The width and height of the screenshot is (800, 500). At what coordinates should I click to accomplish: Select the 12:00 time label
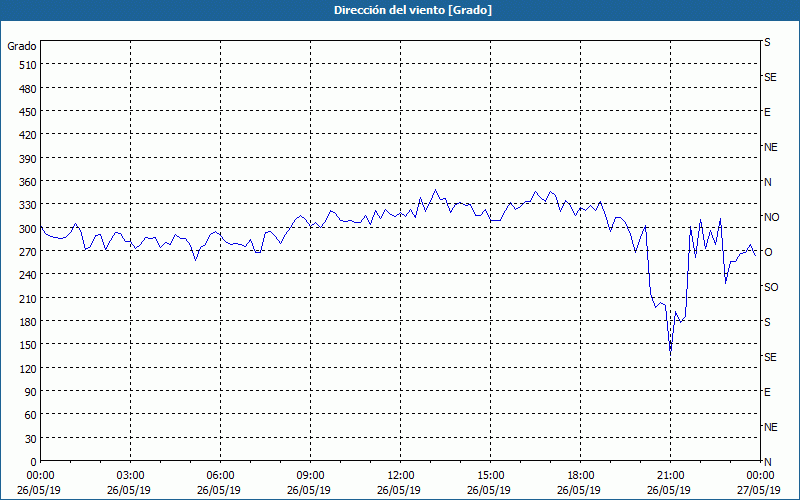(401, 476)
